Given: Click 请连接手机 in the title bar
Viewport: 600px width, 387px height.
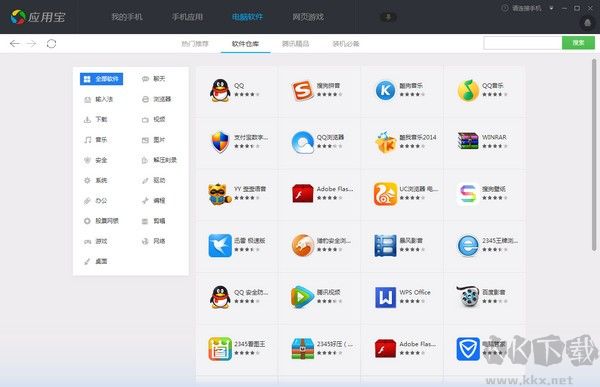Looking at the screenshot, I should (527, 8).
